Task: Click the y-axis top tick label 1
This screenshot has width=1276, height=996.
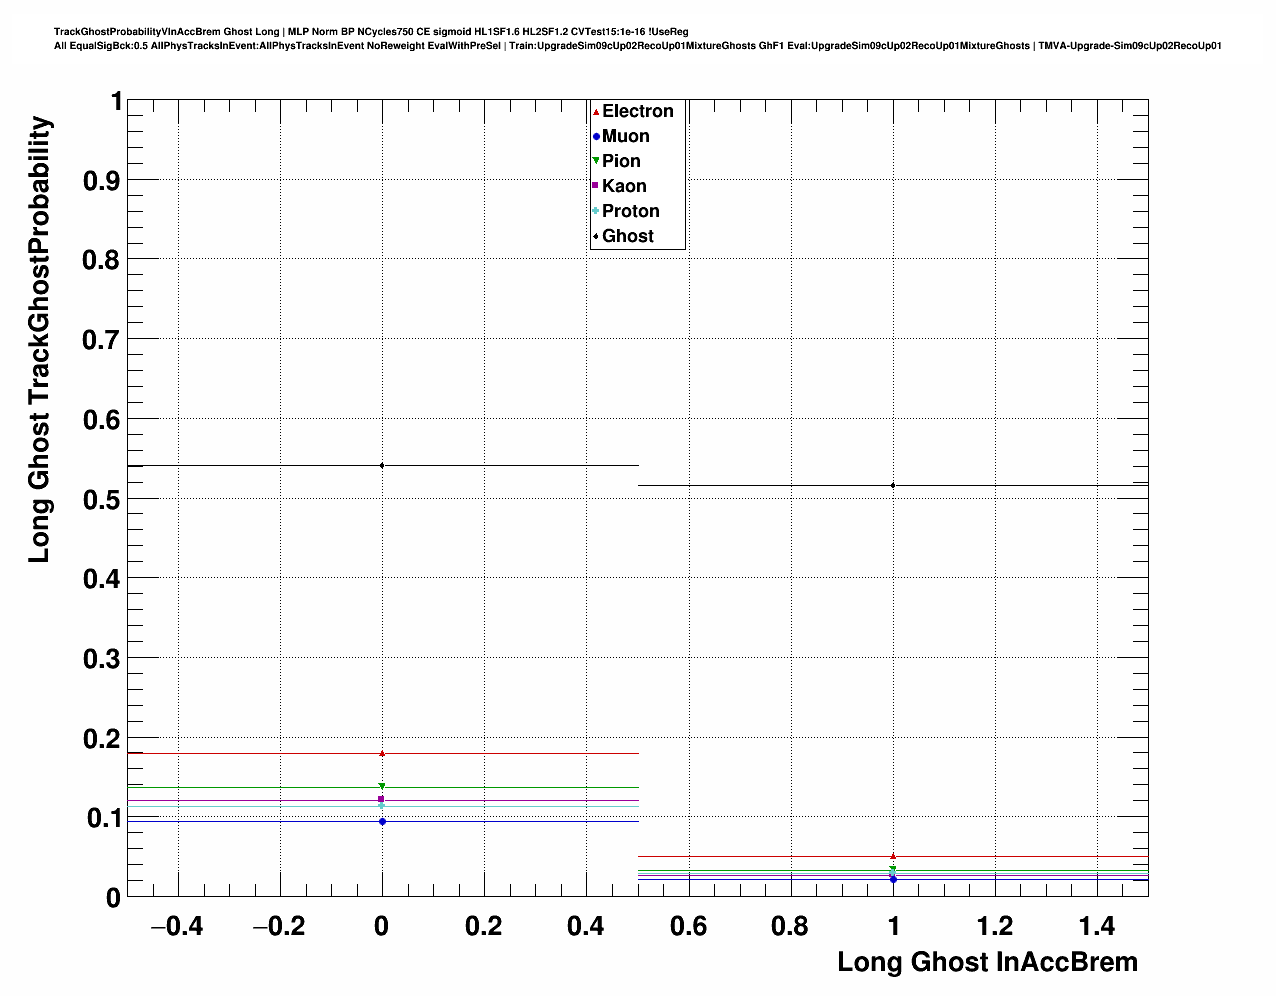Action: pyautogui.click(x=115, y=101)
